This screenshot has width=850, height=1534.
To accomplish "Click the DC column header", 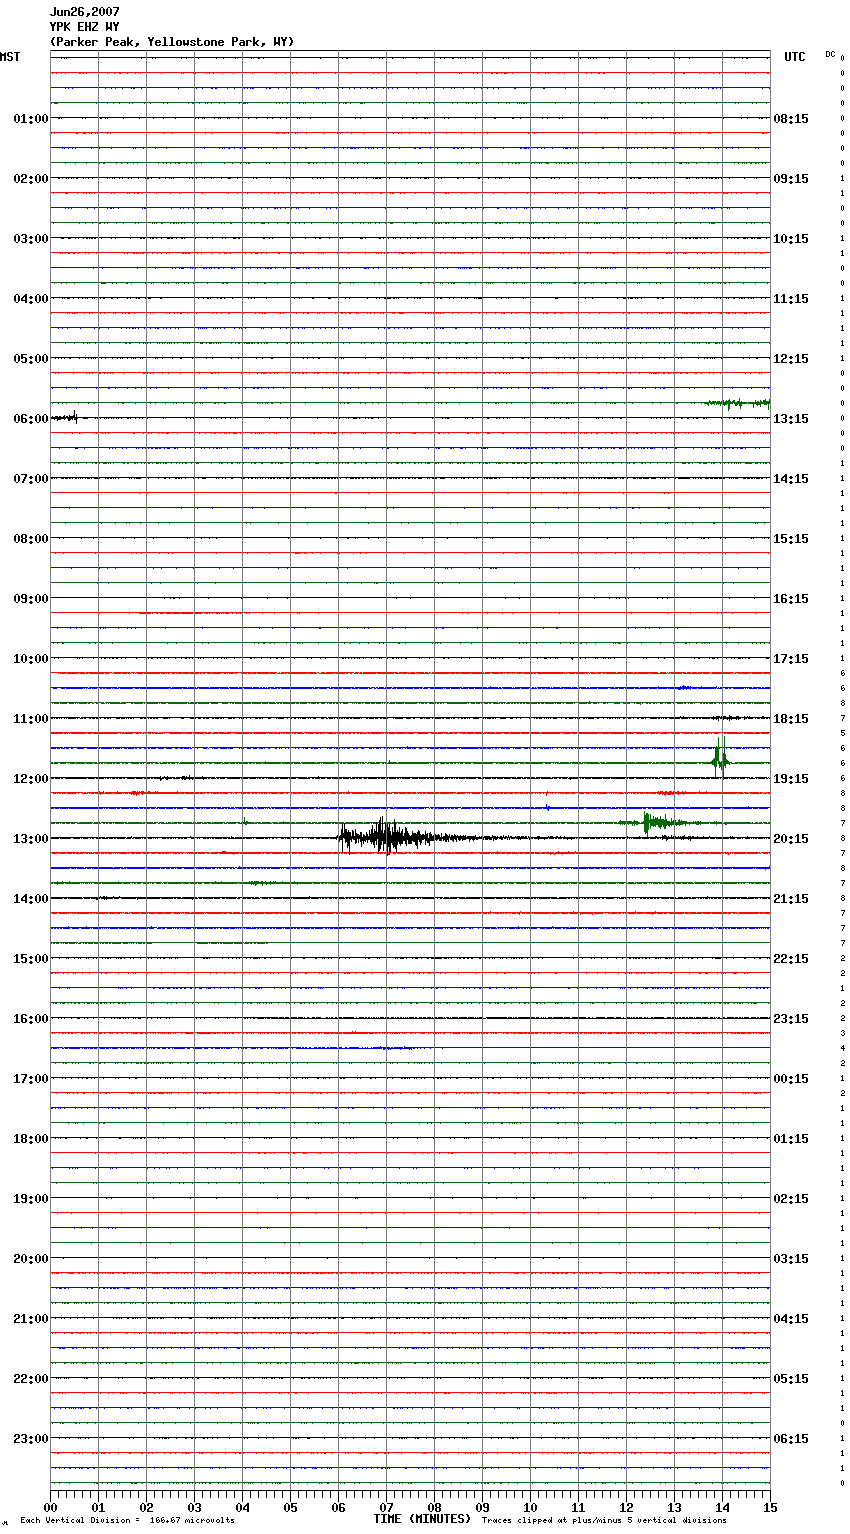I will (830, 54).
